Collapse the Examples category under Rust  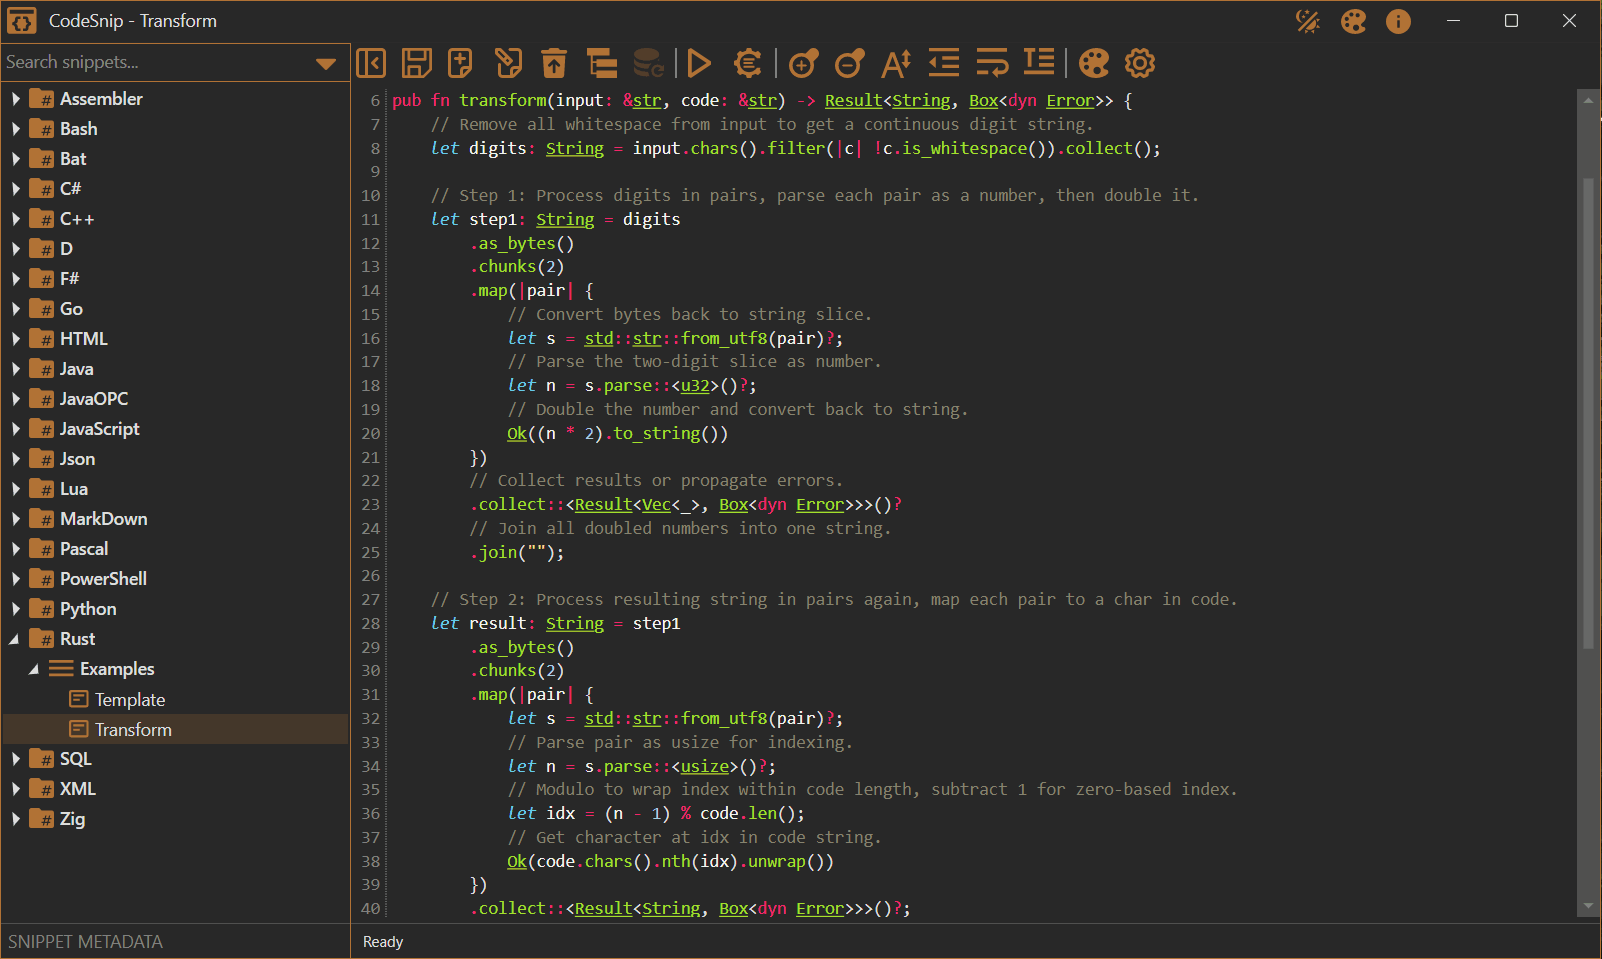(x=35, y=669)
